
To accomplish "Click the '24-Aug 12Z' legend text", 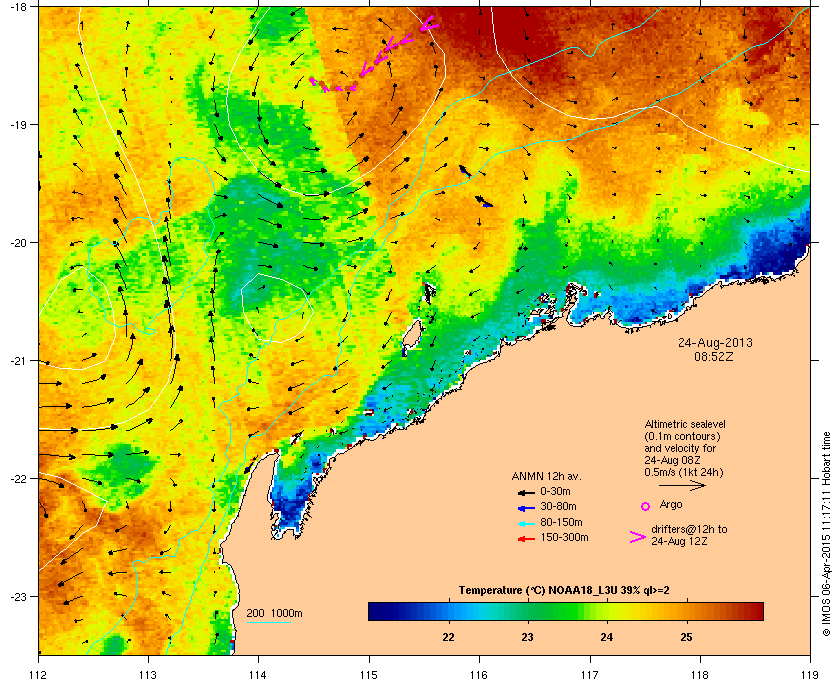I will [x=679, y=542].
